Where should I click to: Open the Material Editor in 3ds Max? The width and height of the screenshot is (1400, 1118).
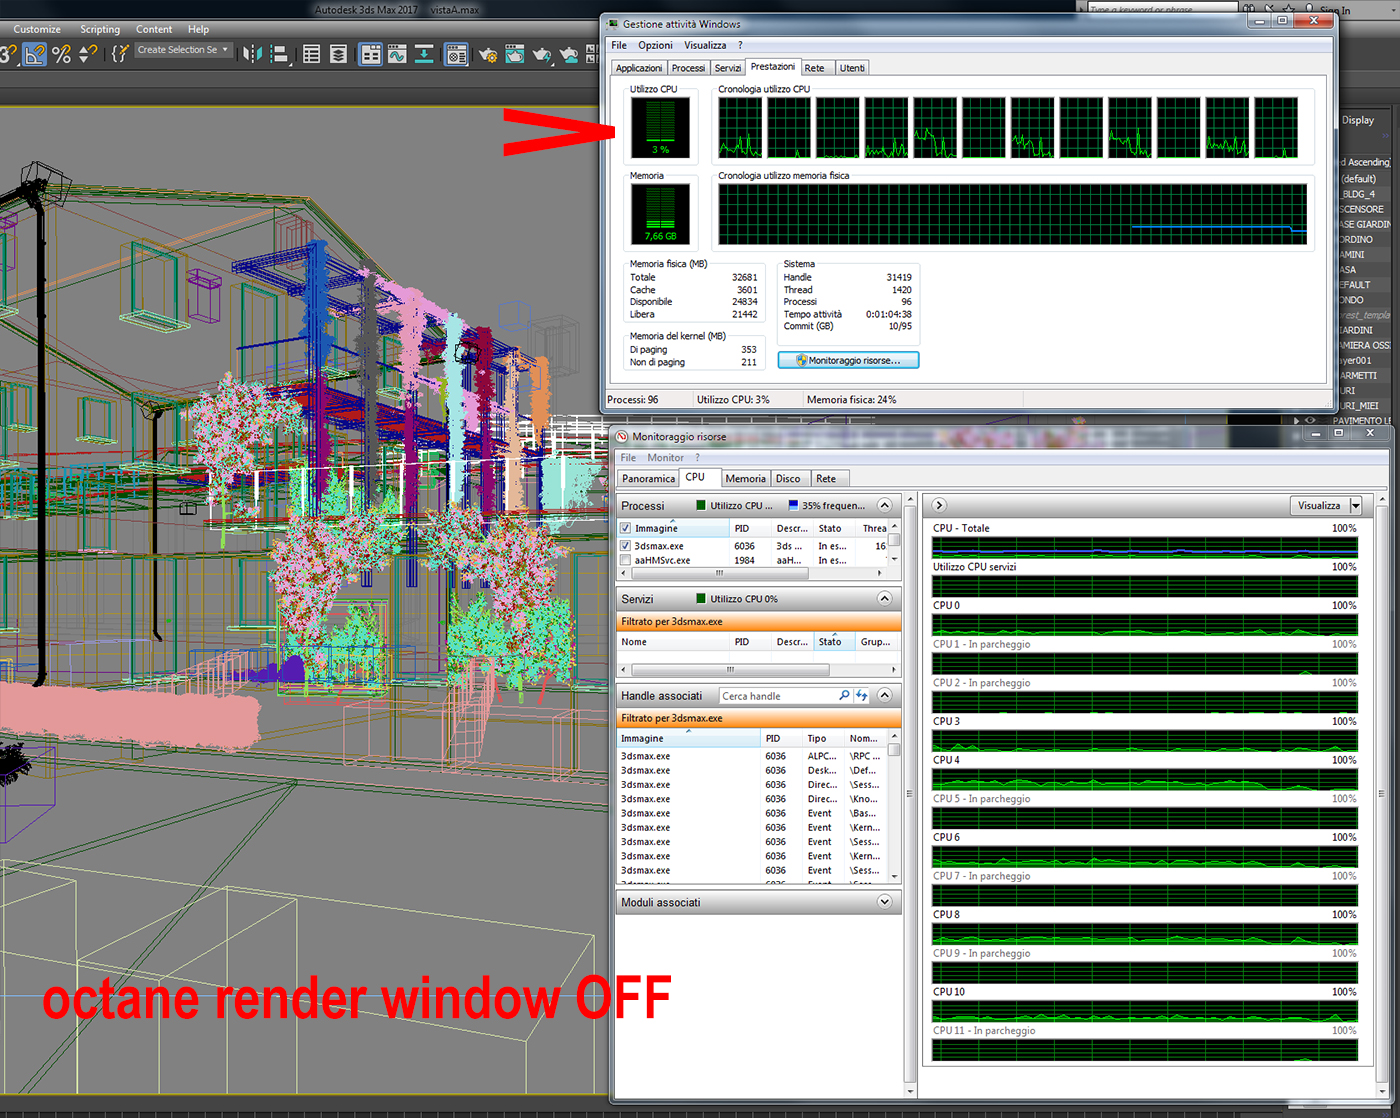click(456, 54)
